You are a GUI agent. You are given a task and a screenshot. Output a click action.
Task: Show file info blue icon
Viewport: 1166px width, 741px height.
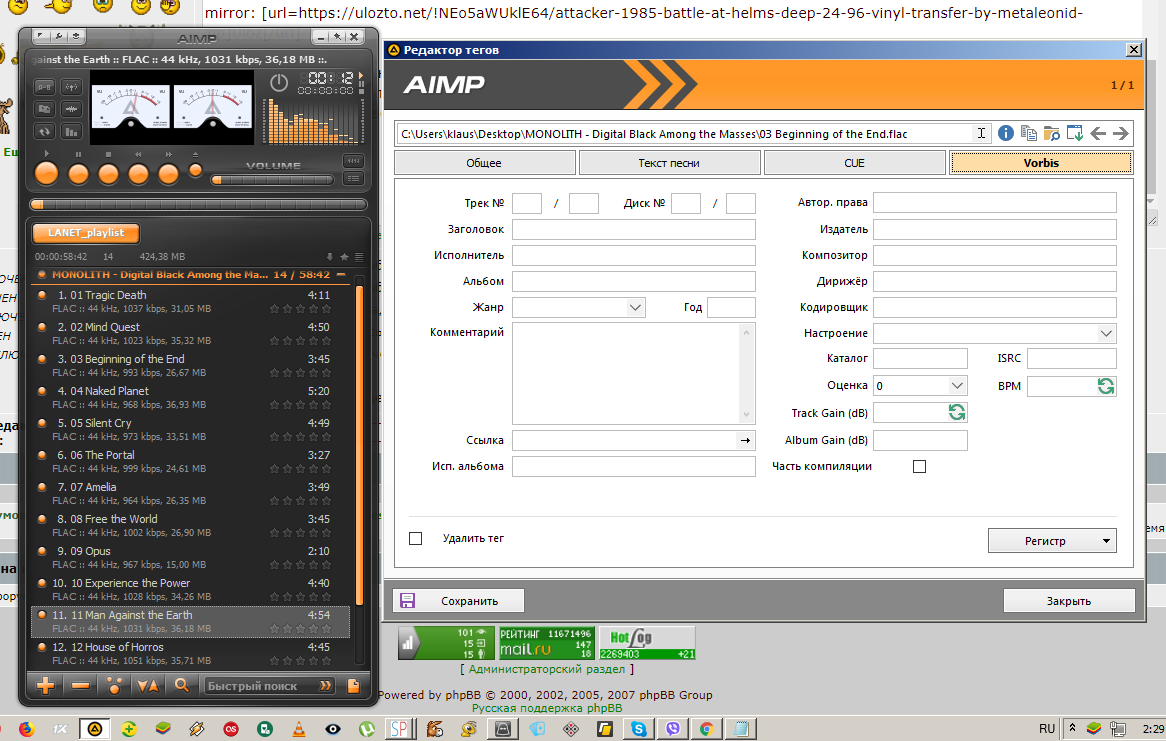(x=1005, y=133)
